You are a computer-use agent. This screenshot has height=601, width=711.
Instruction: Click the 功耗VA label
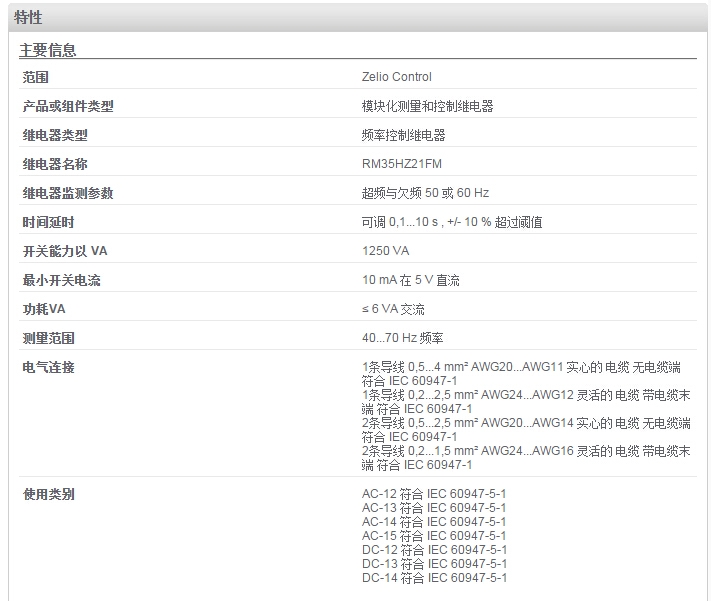coord(44,309)
